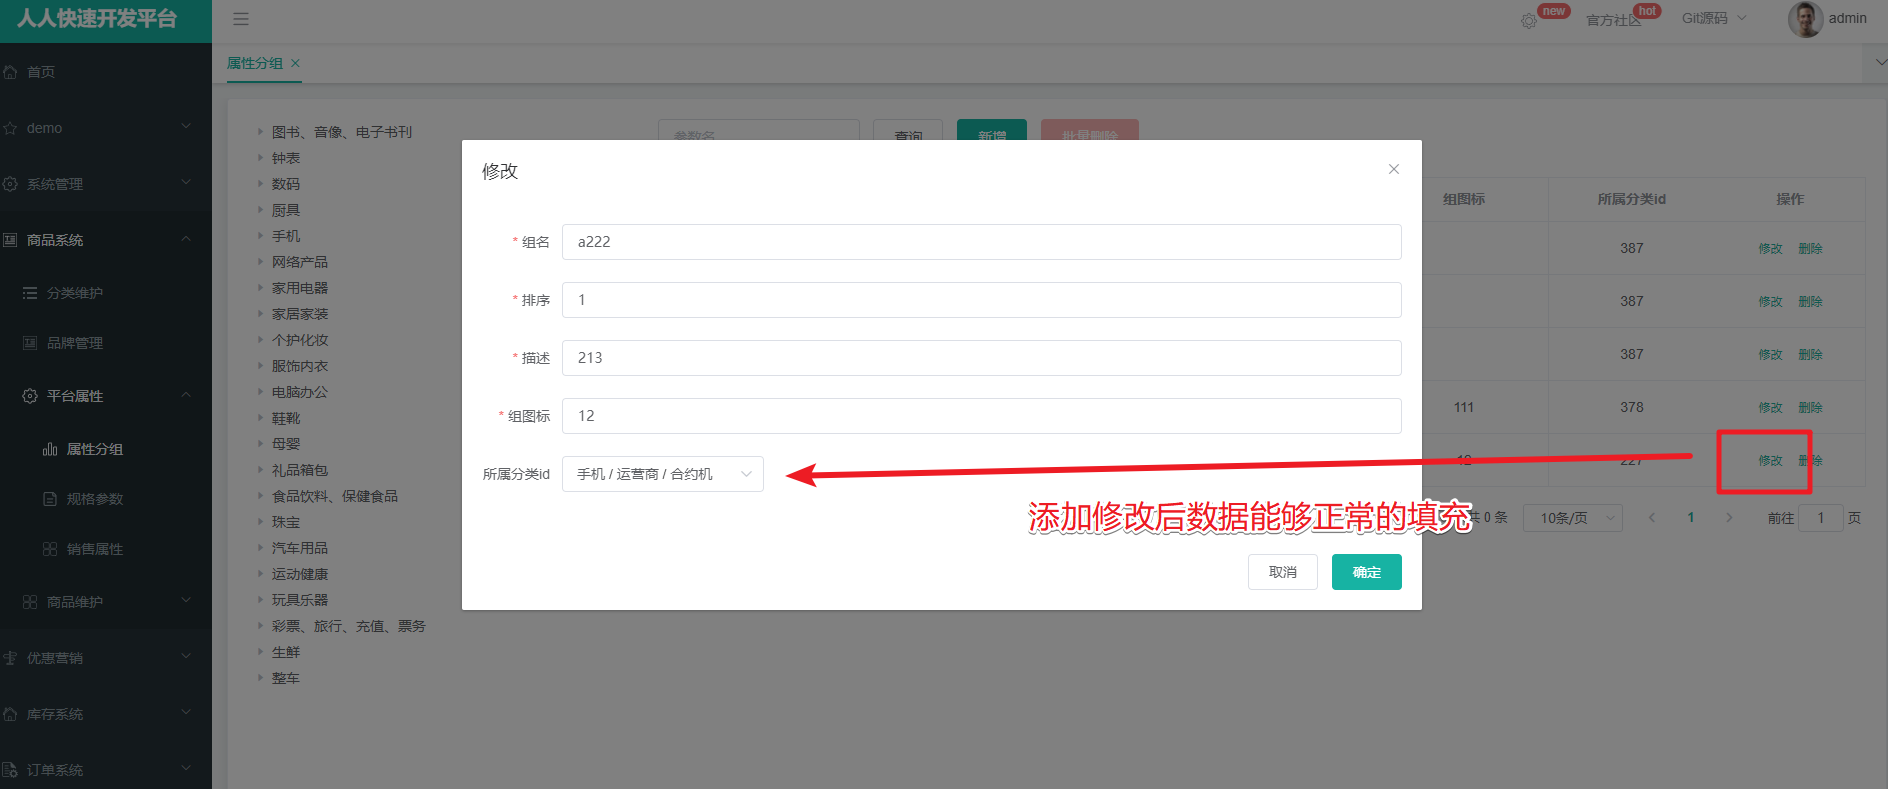Screen dimensions: 1888x789
Task: Open the 10条/页 page size dropdown
Action: 1572,518
